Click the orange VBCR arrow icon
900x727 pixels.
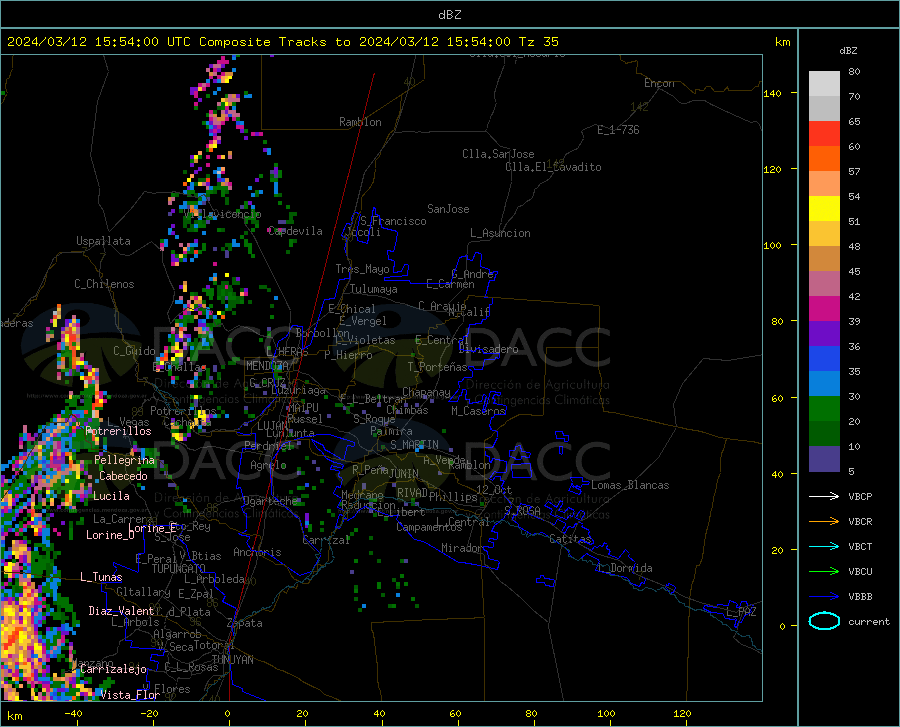tap(824, 522)
